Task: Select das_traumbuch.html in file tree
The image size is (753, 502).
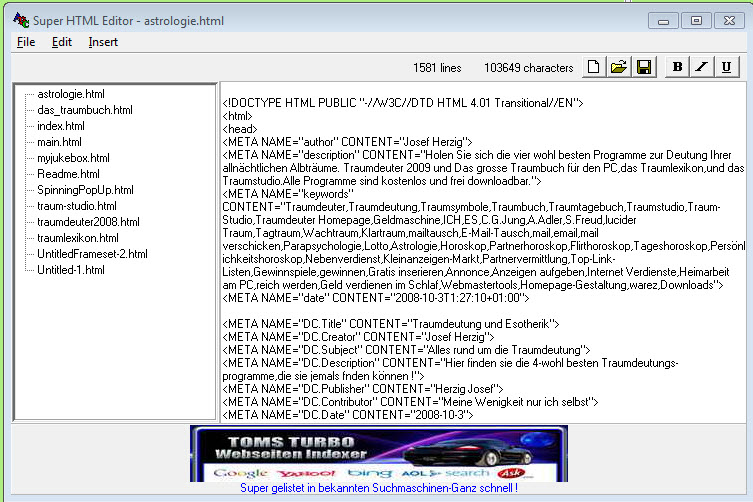Action: [85, 110]
